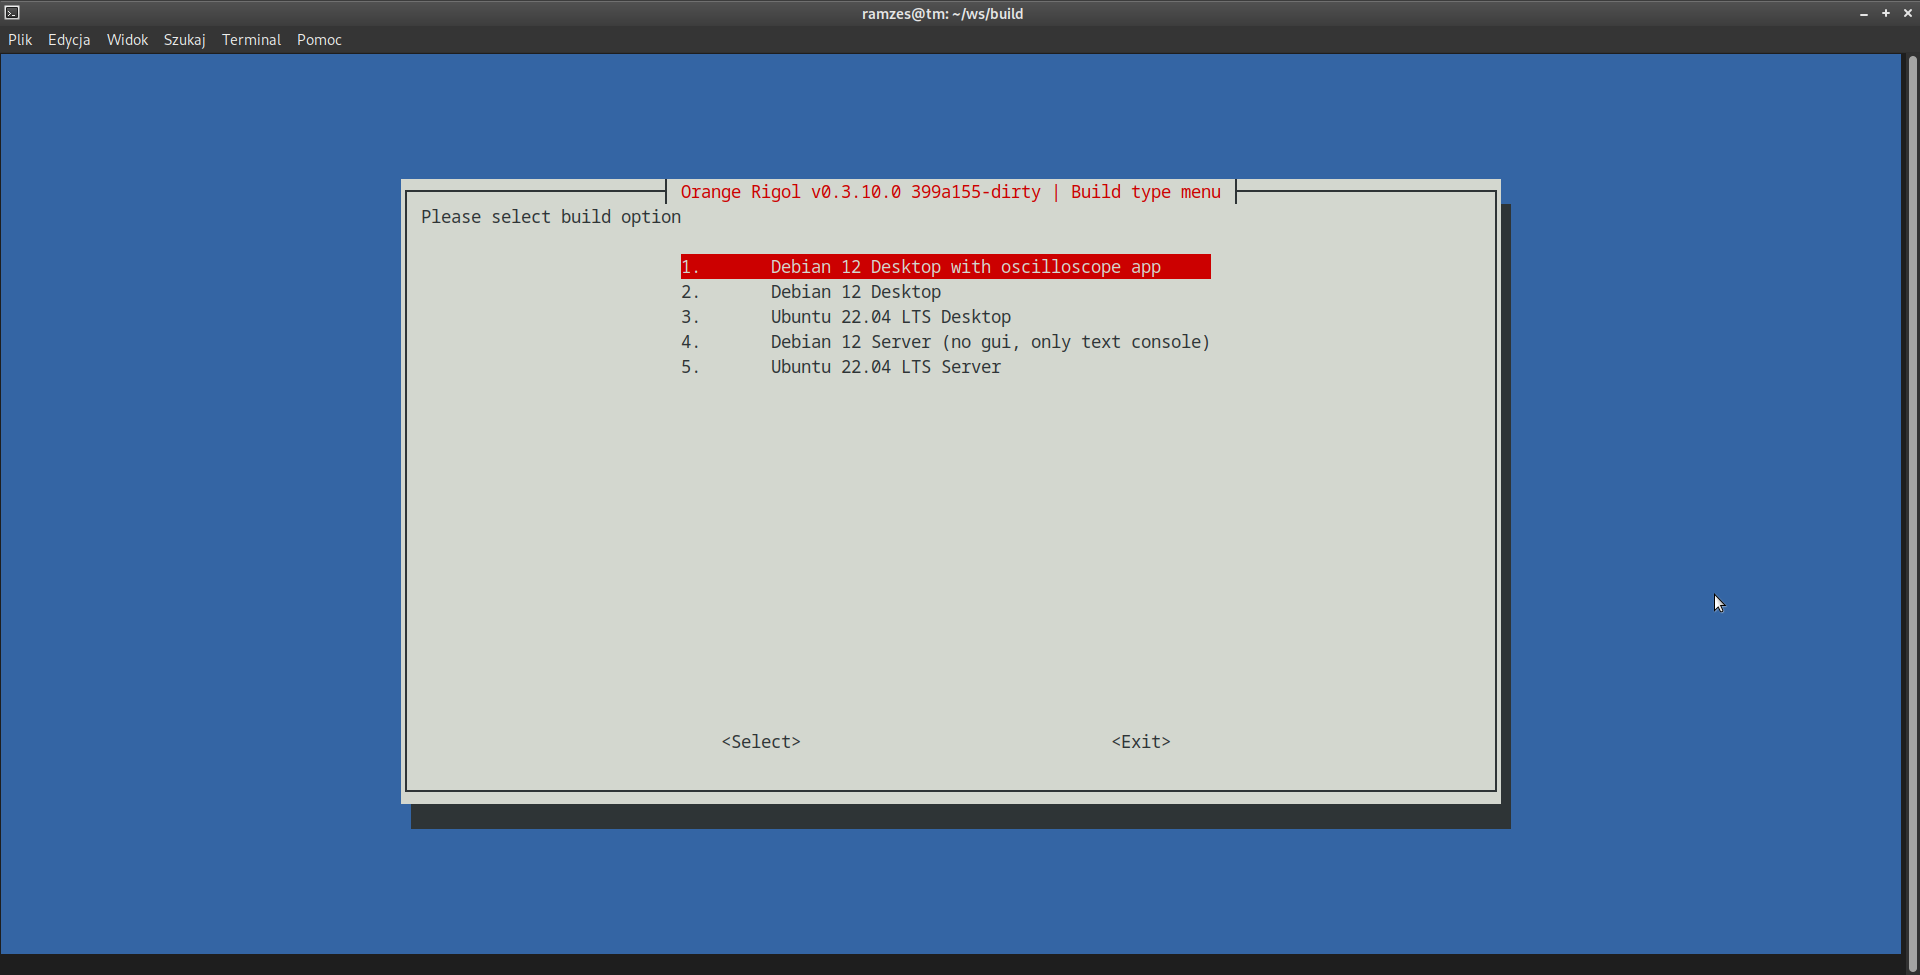
Task: Pick Ubuntu 22.04 LTS Desktop option
Action: click(946, 317)
